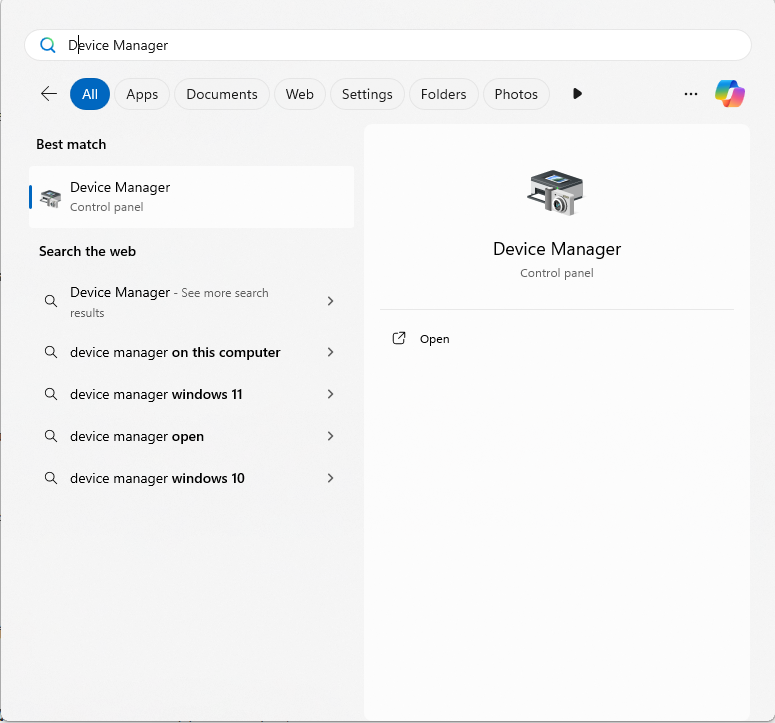Switch to the Settings filter tab

(x=367, y=94)
